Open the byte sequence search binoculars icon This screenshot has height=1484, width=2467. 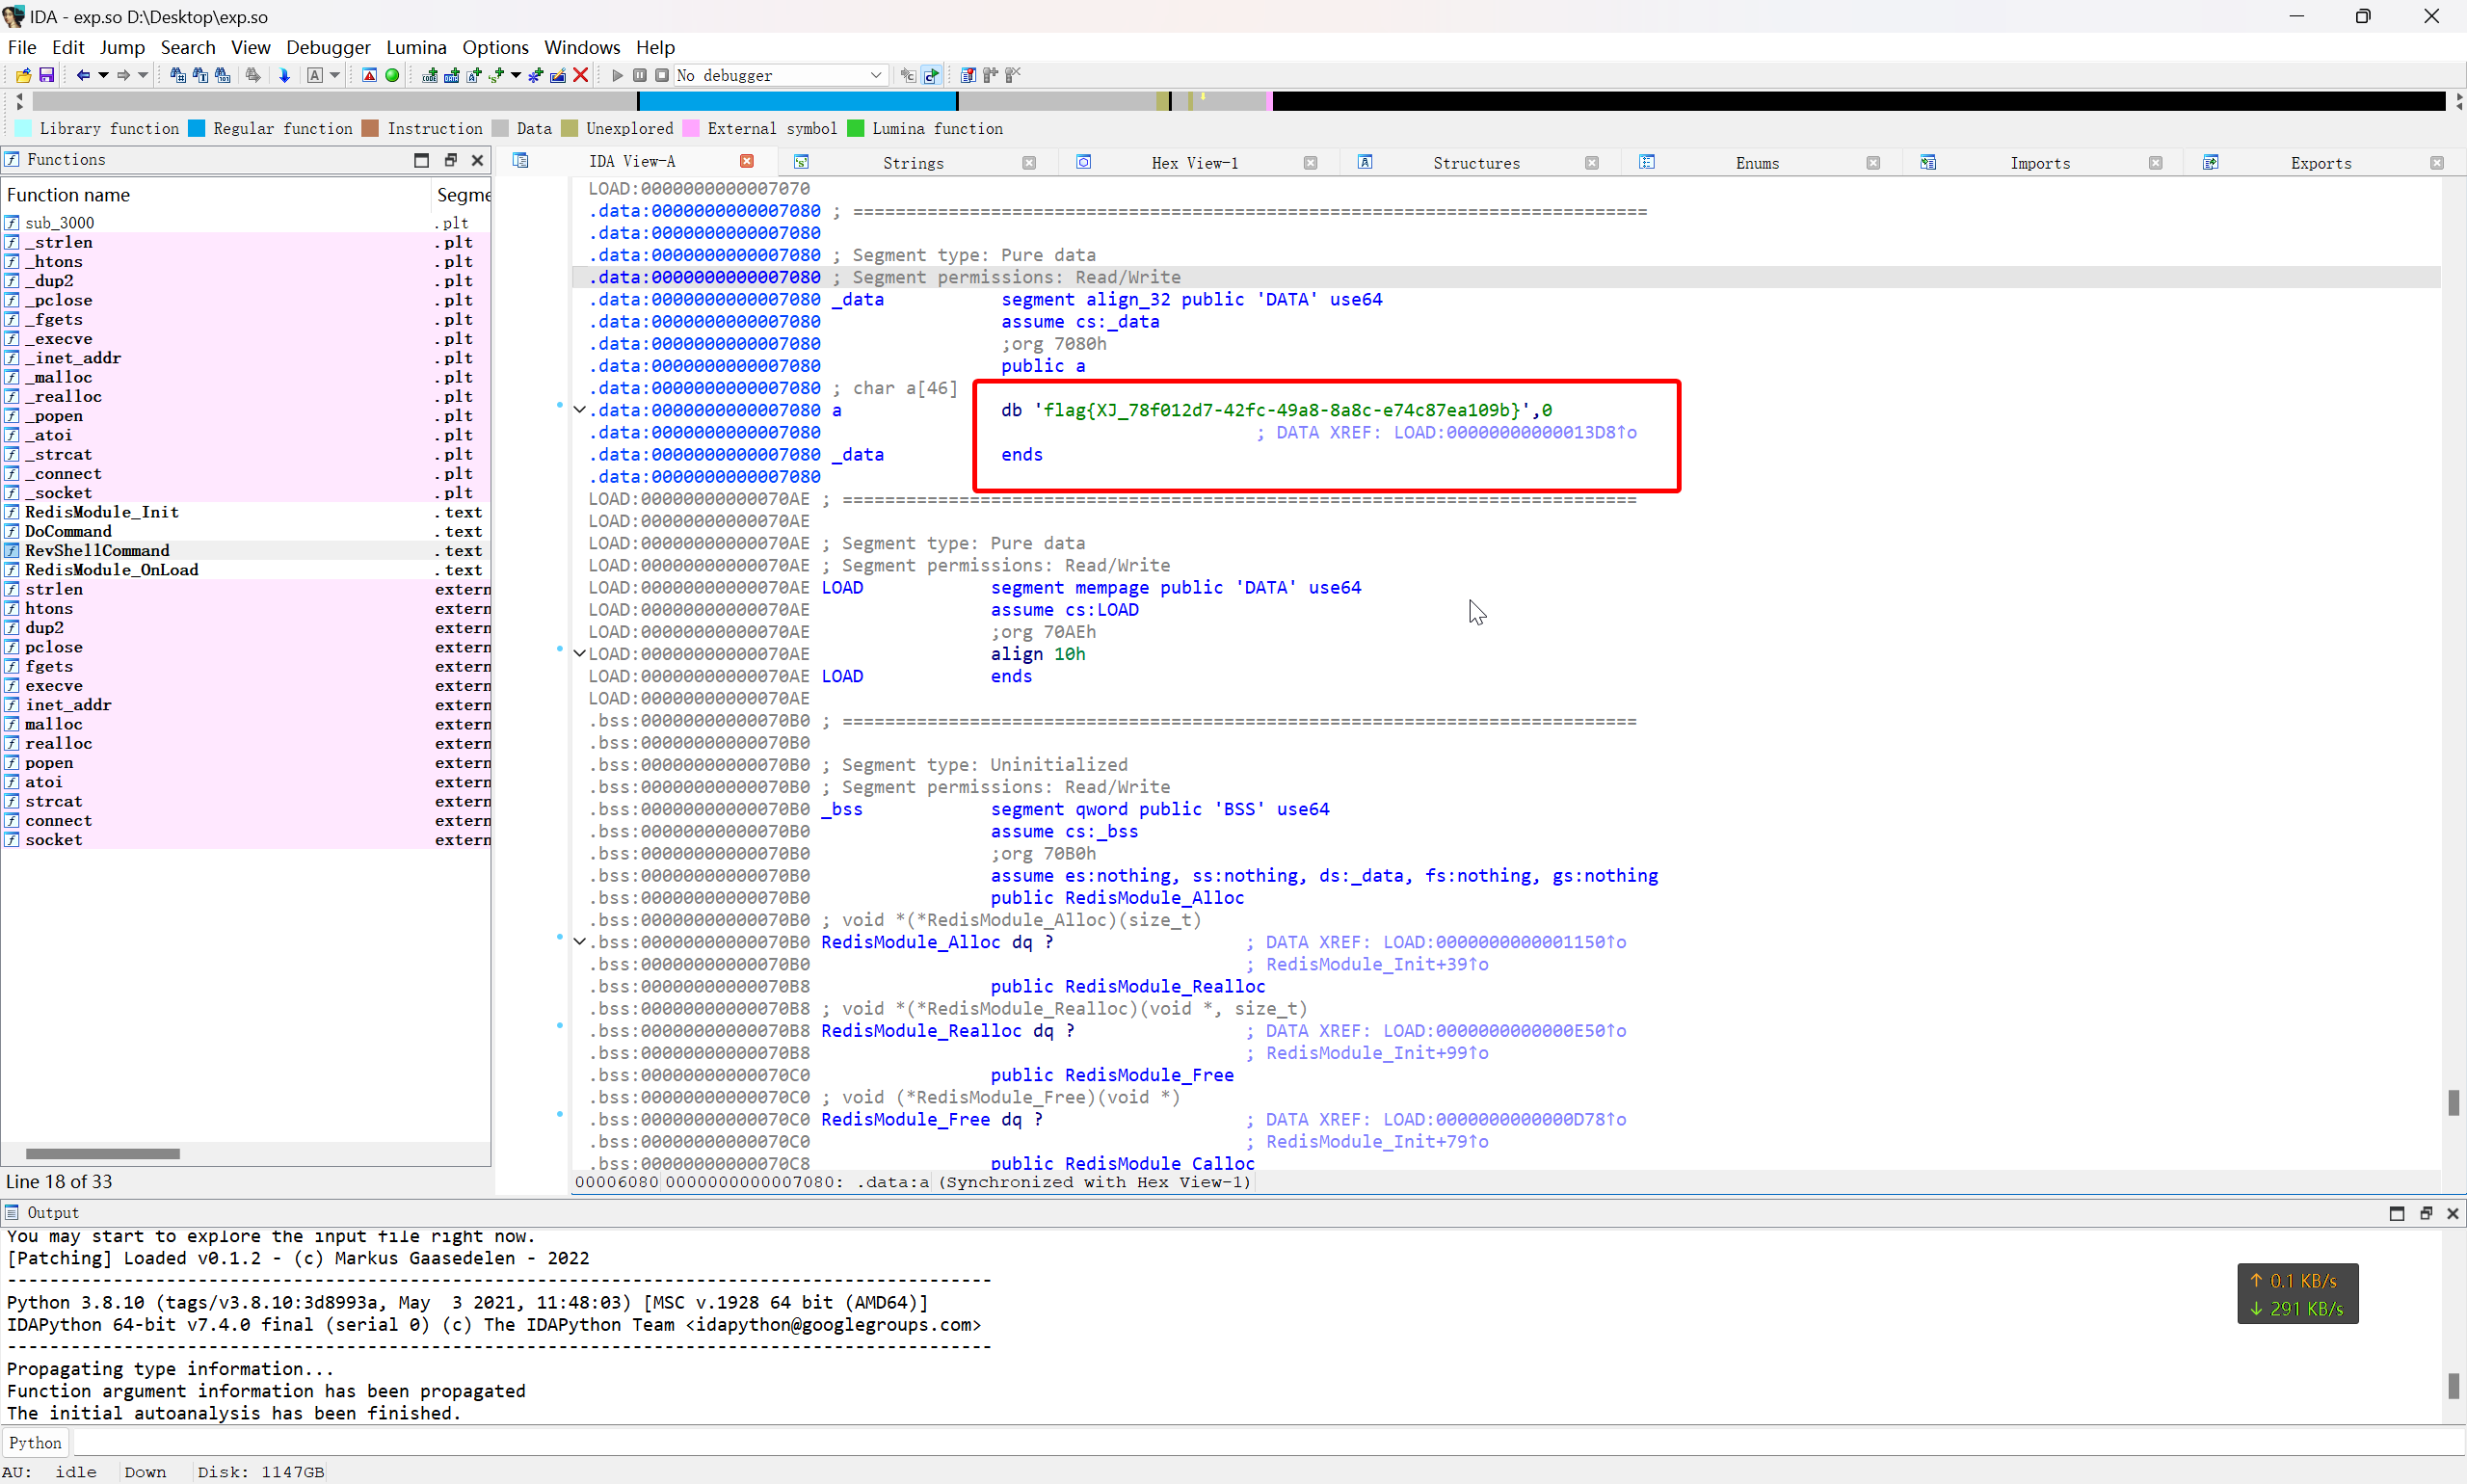click(223, 75)
